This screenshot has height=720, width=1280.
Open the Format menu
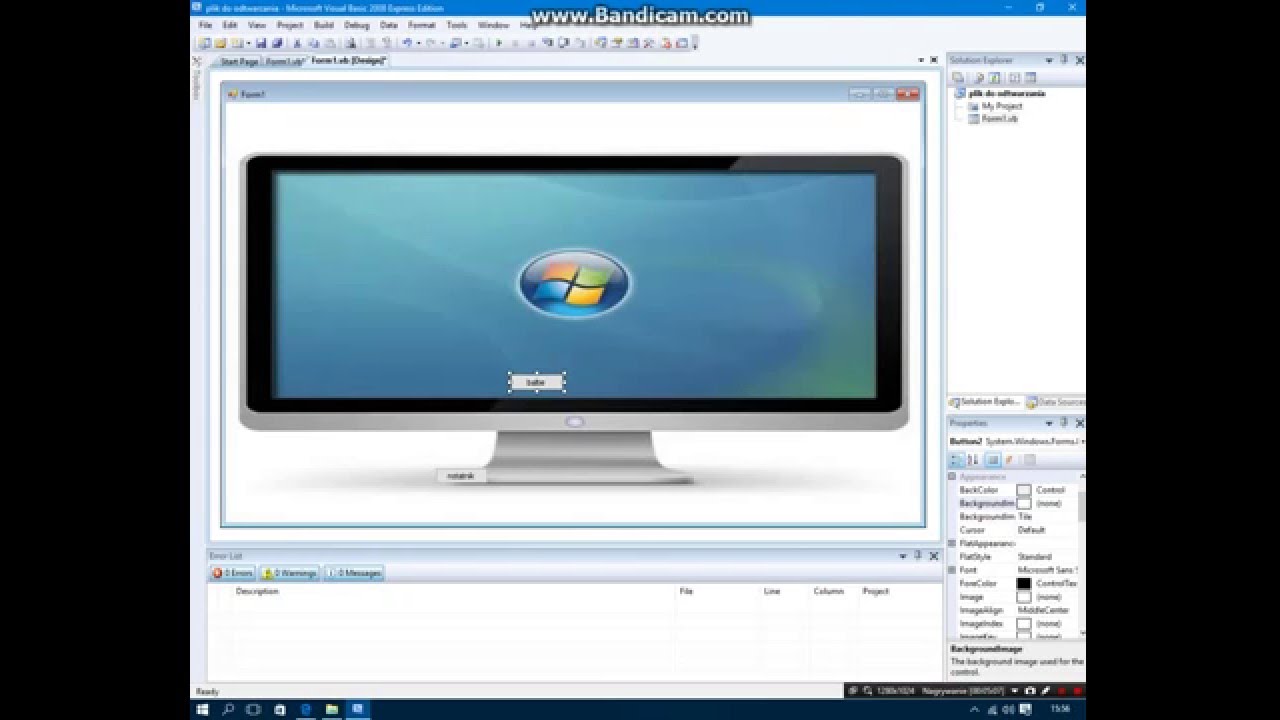click(x=421, y=25)
